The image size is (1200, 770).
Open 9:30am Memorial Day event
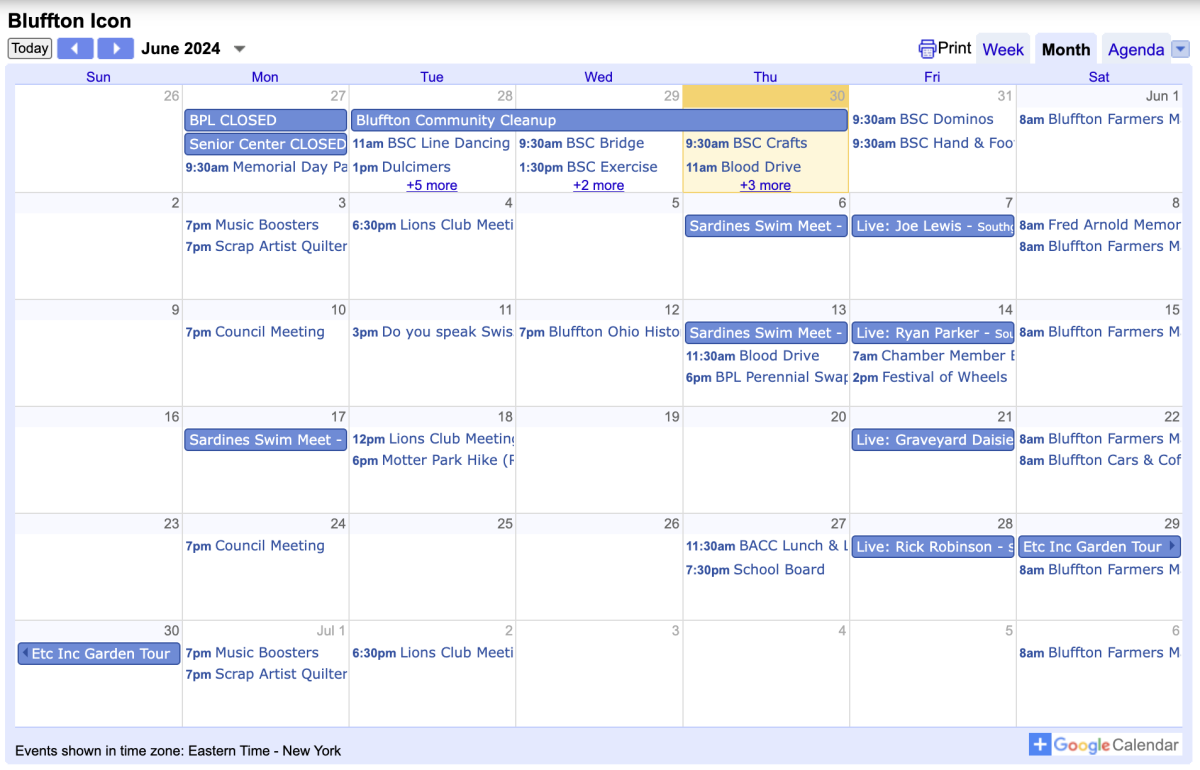click(266, 167)
